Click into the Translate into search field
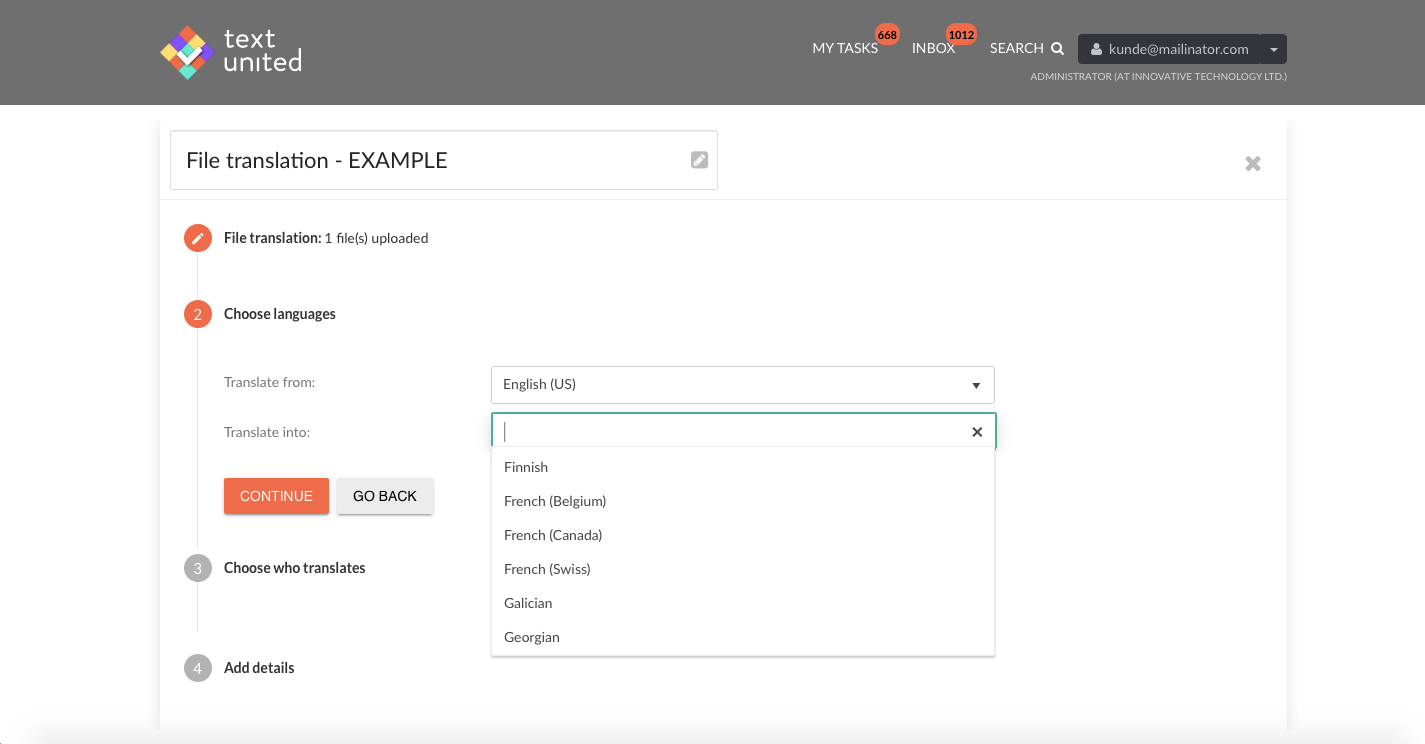 pyautogui.click(x=730, y=432)
